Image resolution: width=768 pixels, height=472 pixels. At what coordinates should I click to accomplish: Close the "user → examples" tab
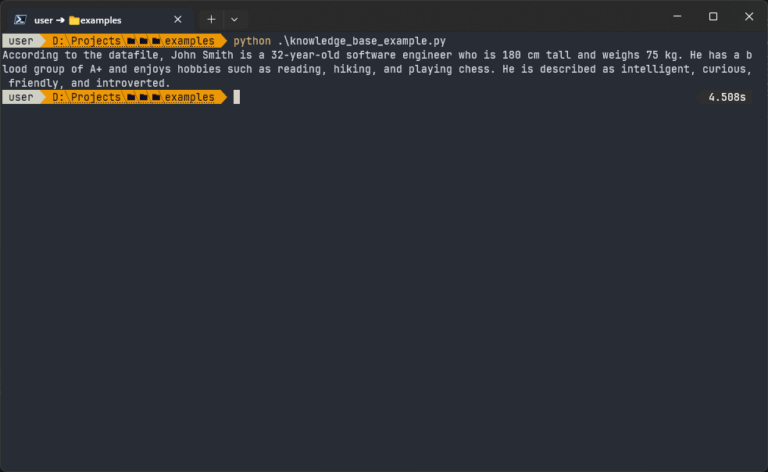click(x=178, y=19)
